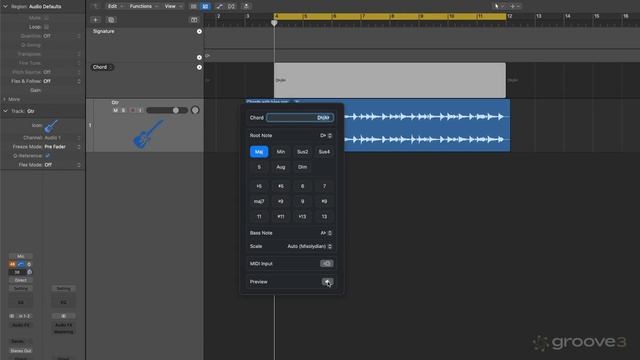Click add button below Signature track
Screen dimensions: 640x360
coord(199,58)
